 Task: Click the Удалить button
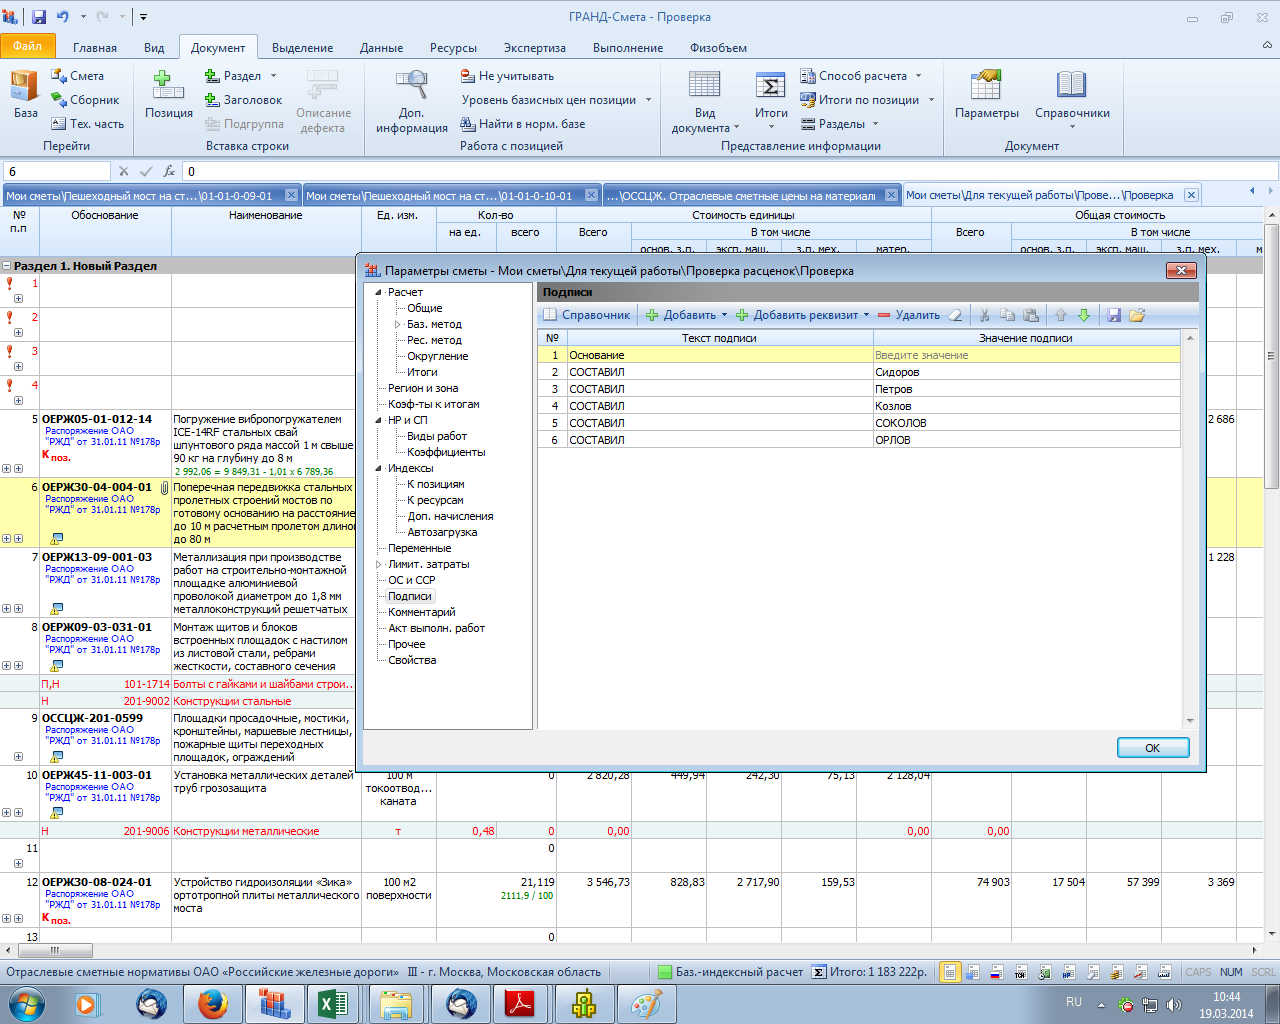909,315
